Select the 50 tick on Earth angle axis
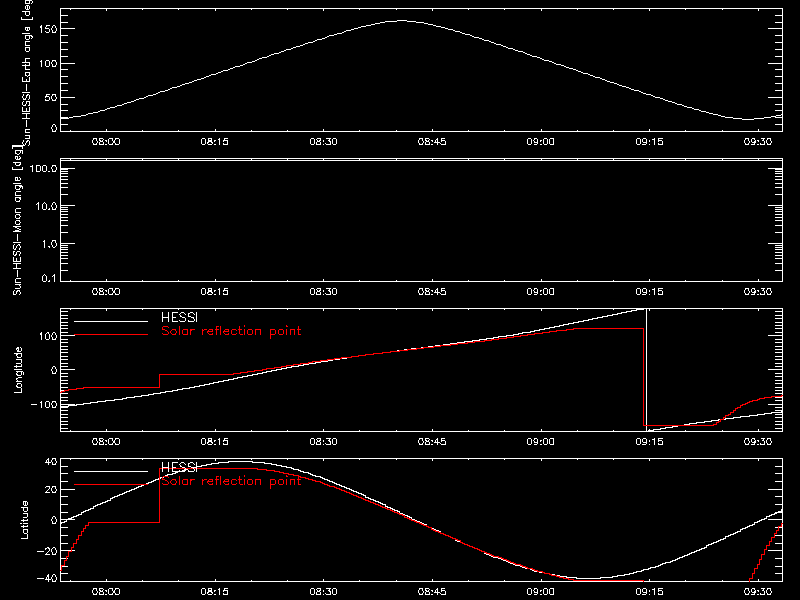 pyautogui.click(x=51, y=97)
